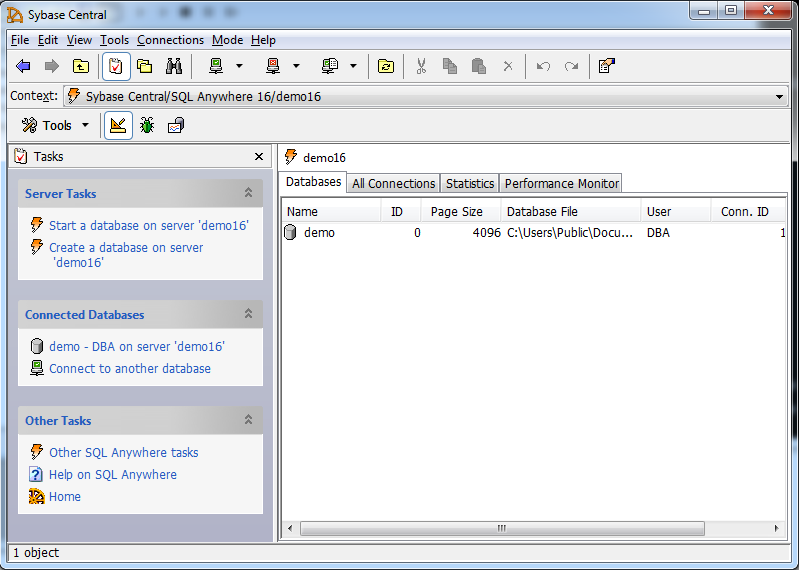Sort by the Conn. ID column header

pyautogui.click(x=748, y=211)
